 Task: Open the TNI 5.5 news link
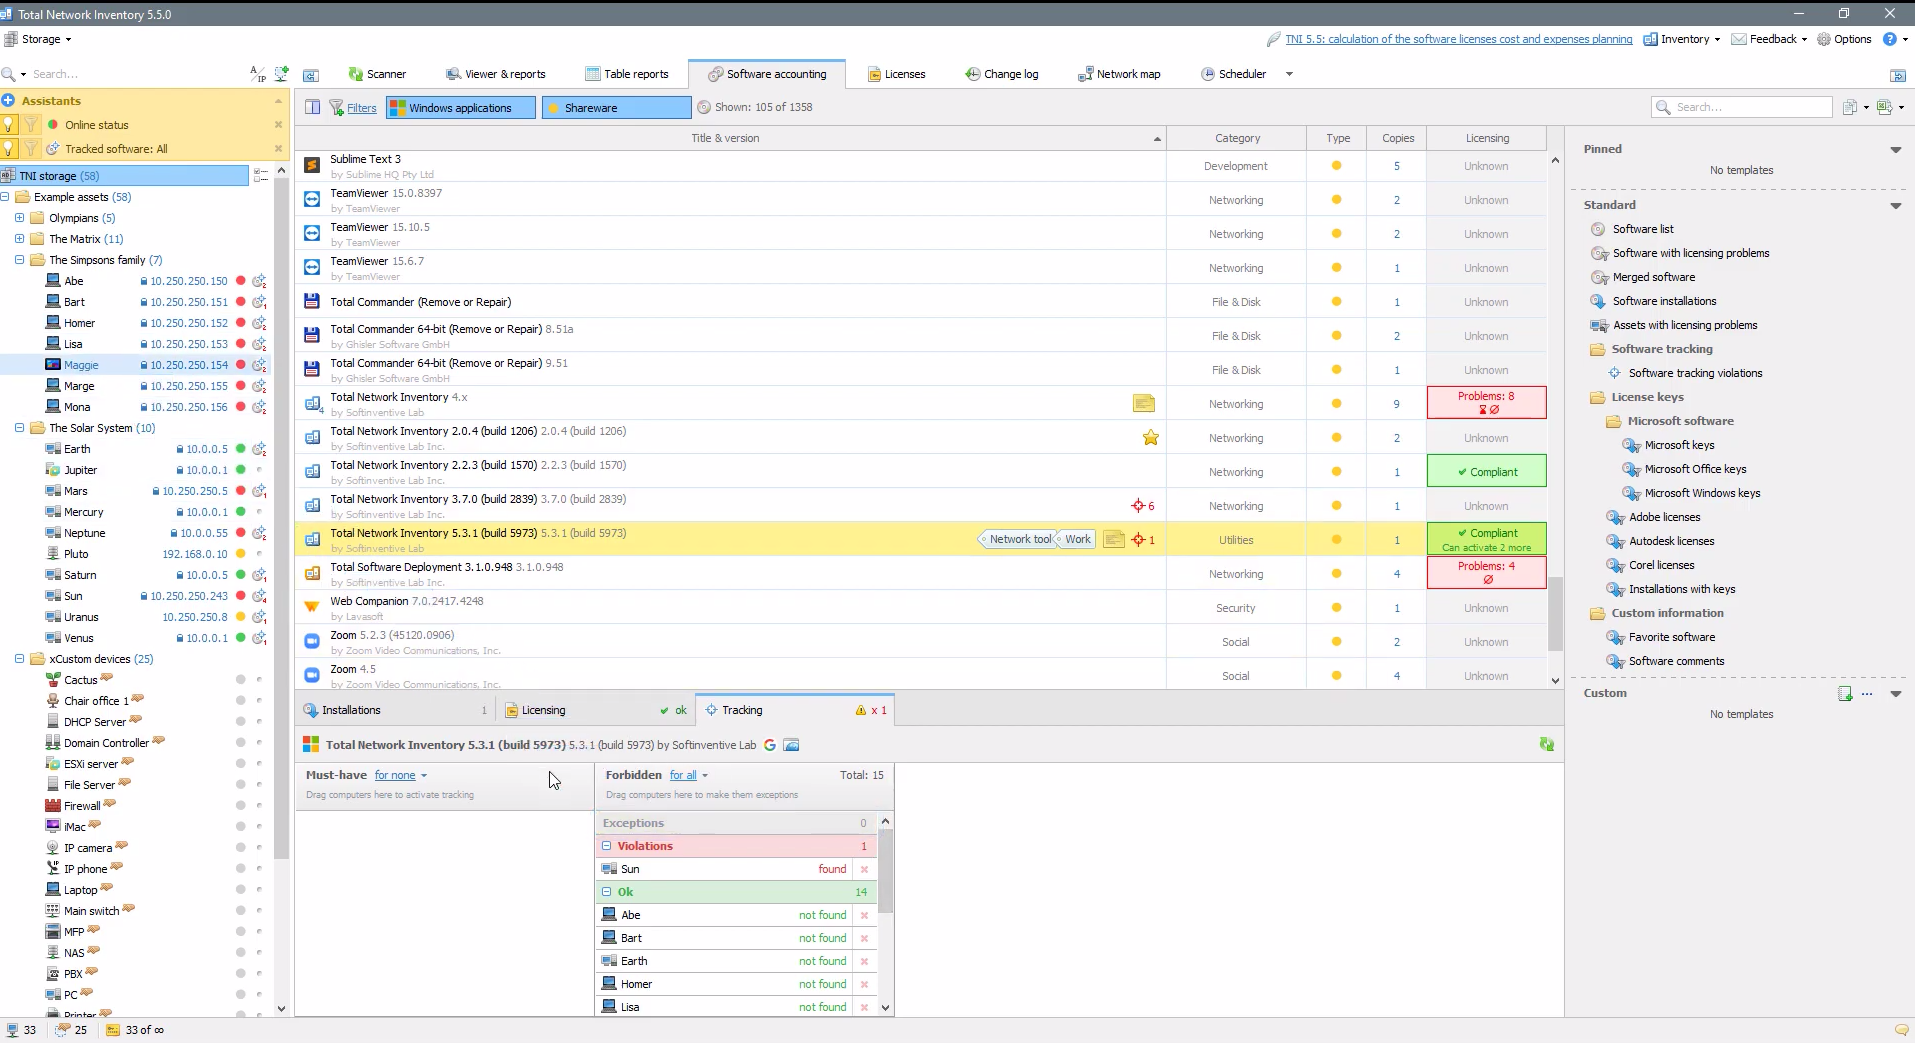click(1458, 39)
